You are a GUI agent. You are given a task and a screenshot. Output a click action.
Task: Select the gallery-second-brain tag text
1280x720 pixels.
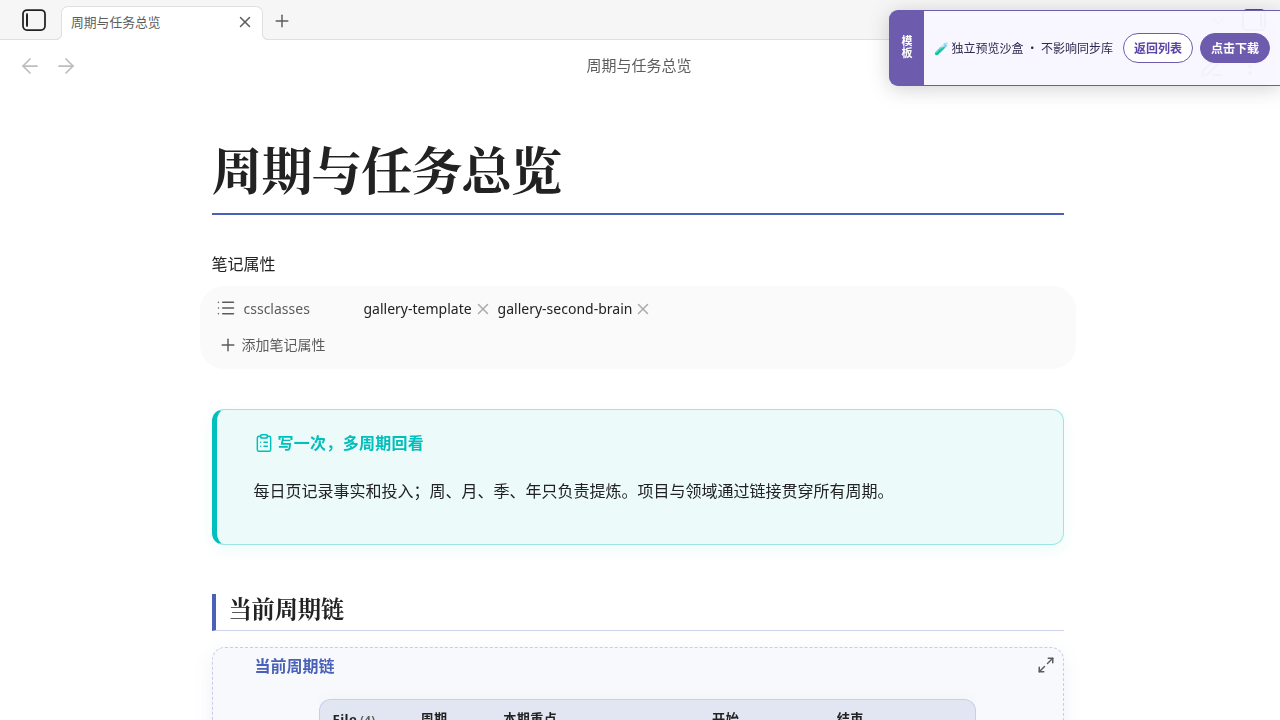(565, 309)
